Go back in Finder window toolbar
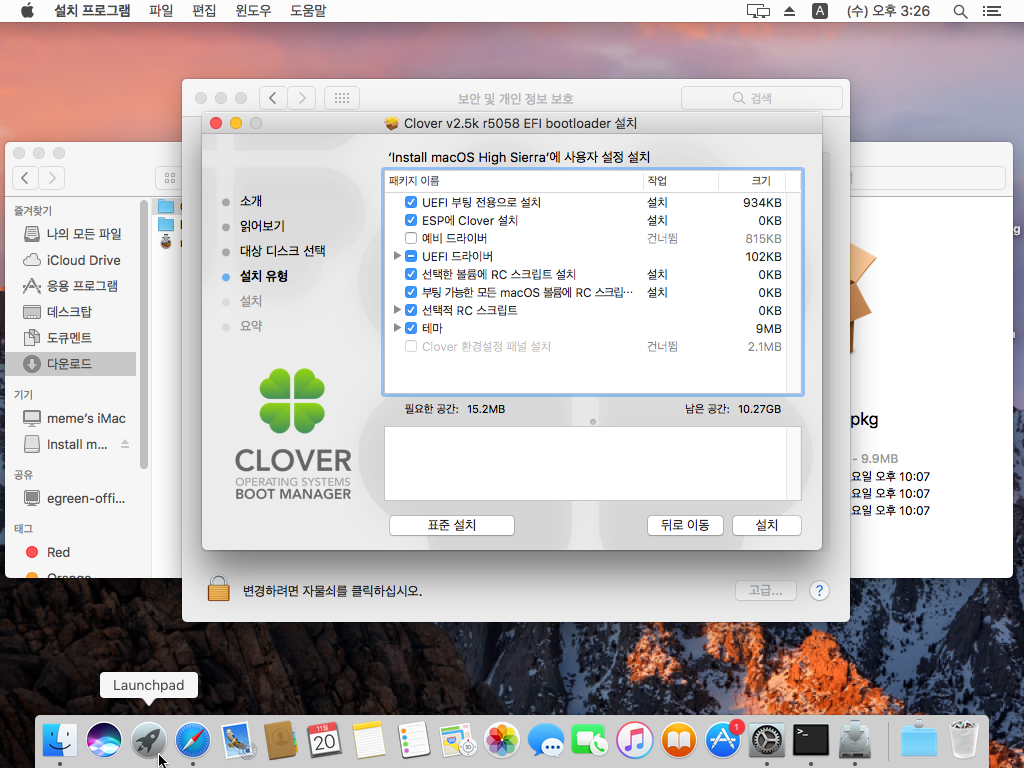This screenshot has width=1024, height=768. tap(25, 178)
